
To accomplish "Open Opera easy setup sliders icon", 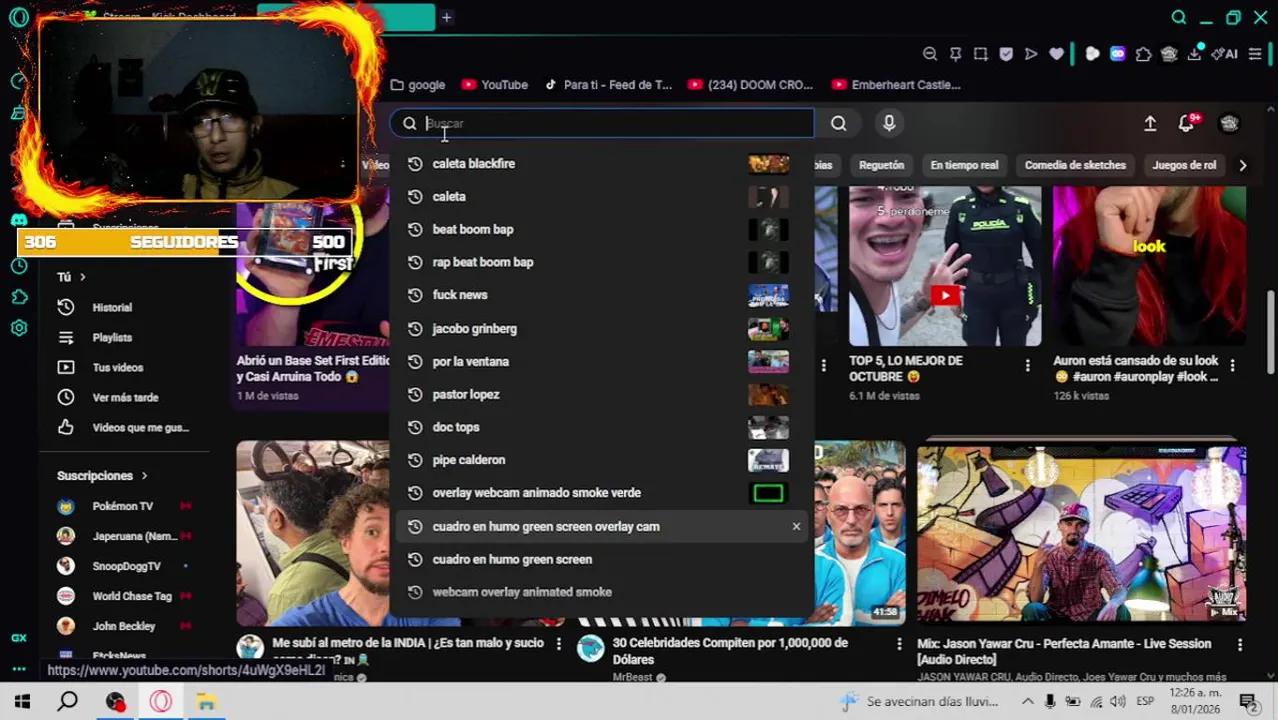I will coord(1255,54).
